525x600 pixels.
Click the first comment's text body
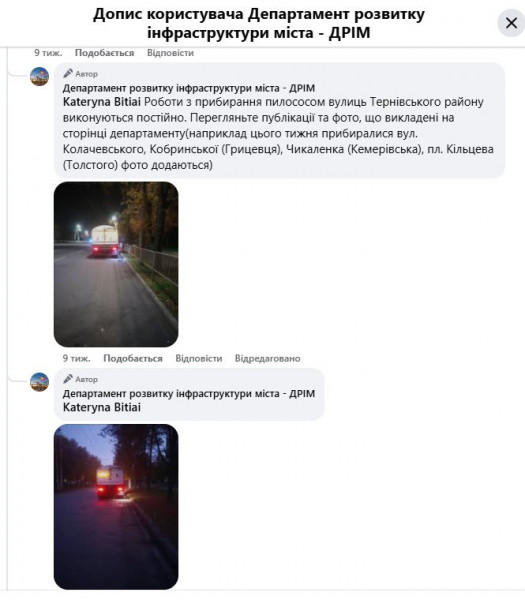[x=278, y=134]
